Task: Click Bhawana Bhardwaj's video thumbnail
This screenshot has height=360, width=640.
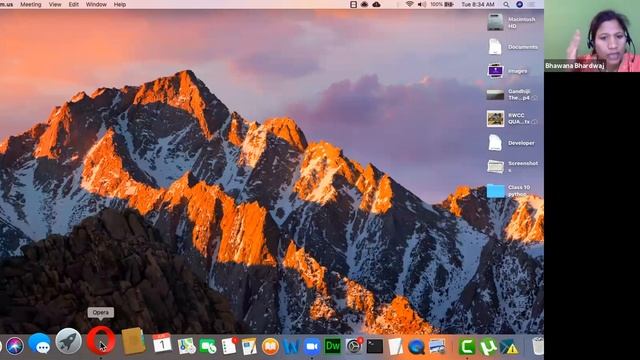Action: (592, 36)
